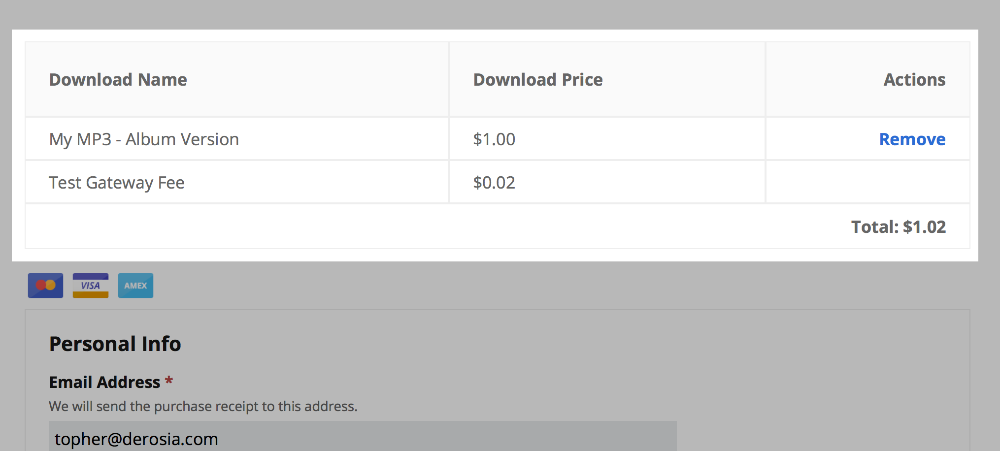Click empty Actions cell in Test Gateway Fee row
This screenshot has height=451, width=1000.
(x=867, y=183)
